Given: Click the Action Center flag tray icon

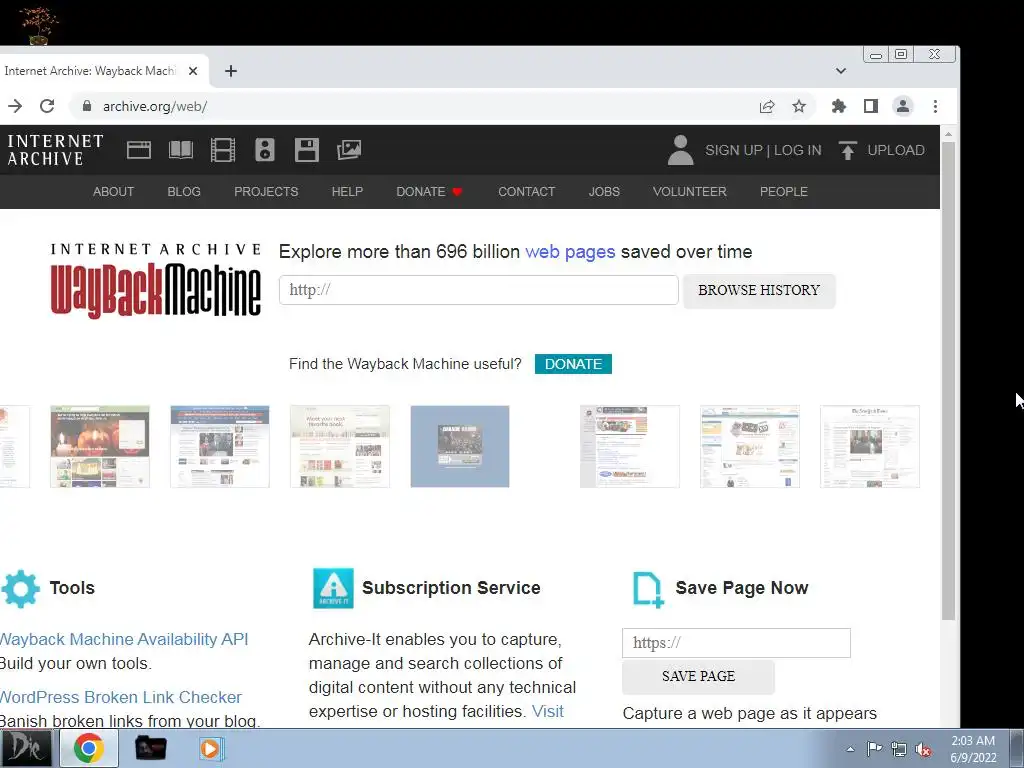Looking at the screenshot, I should (x=874, y=749).
